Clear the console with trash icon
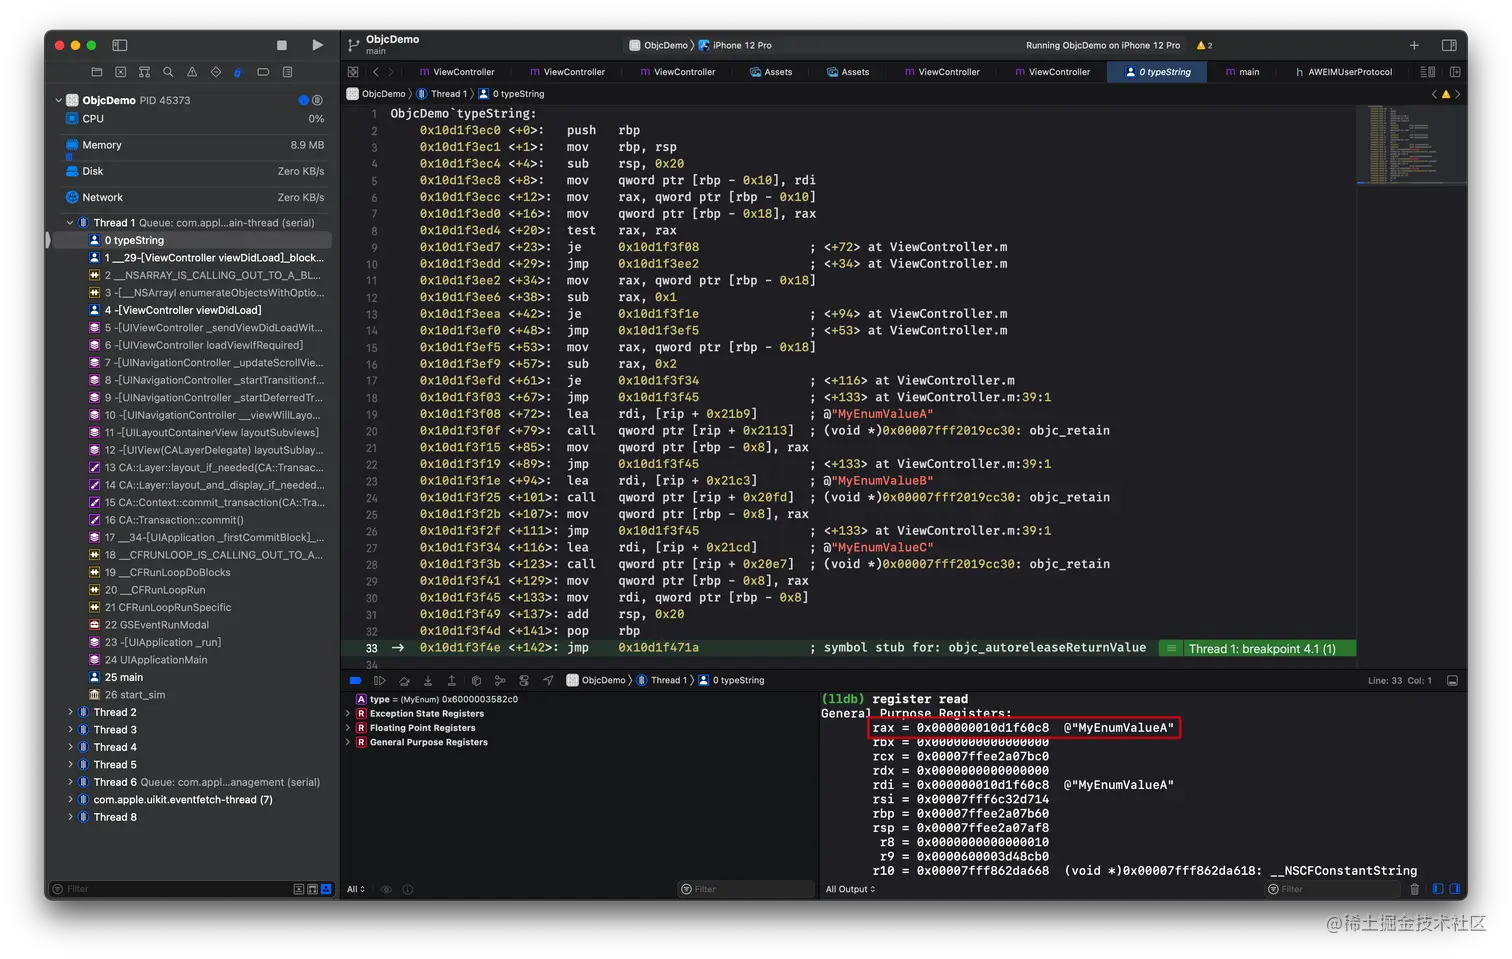This screenshot has width=1512, height=959. tap(1414, 889)
